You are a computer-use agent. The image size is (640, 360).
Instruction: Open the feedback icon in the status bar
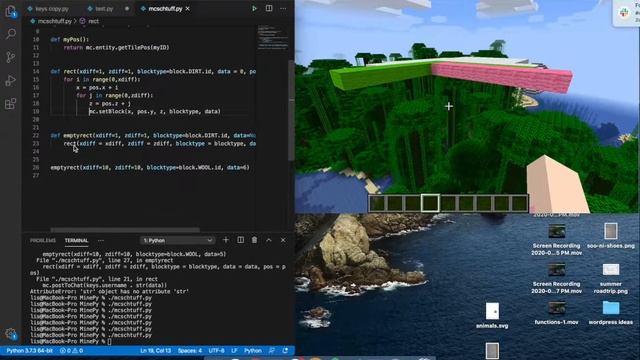[272, 351]
